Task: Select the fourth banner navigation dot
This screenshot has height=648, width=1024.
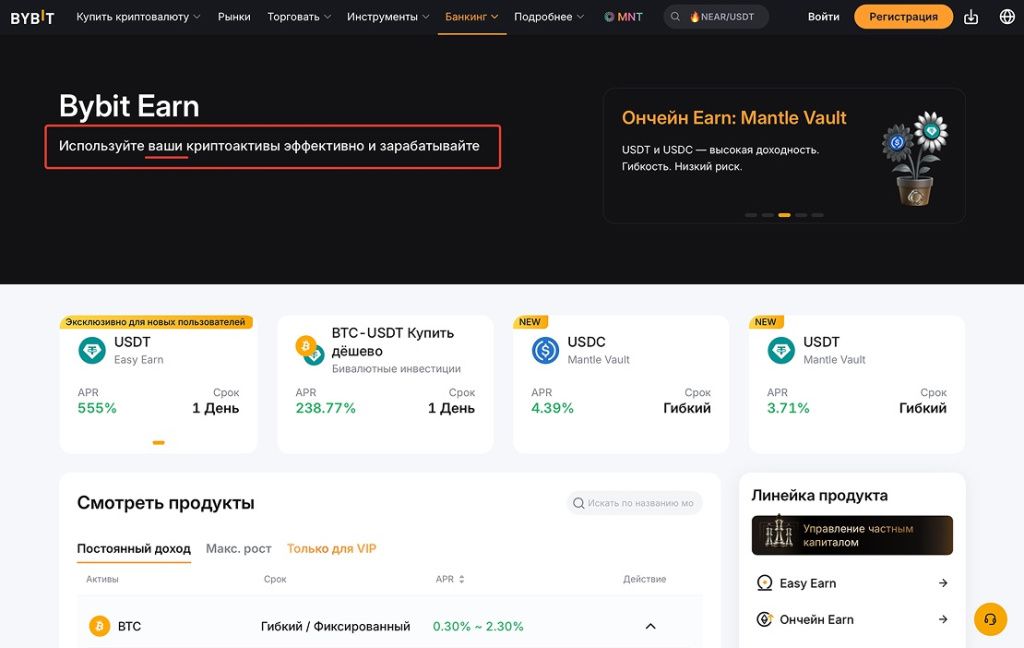Action: (x=800, y=215)
